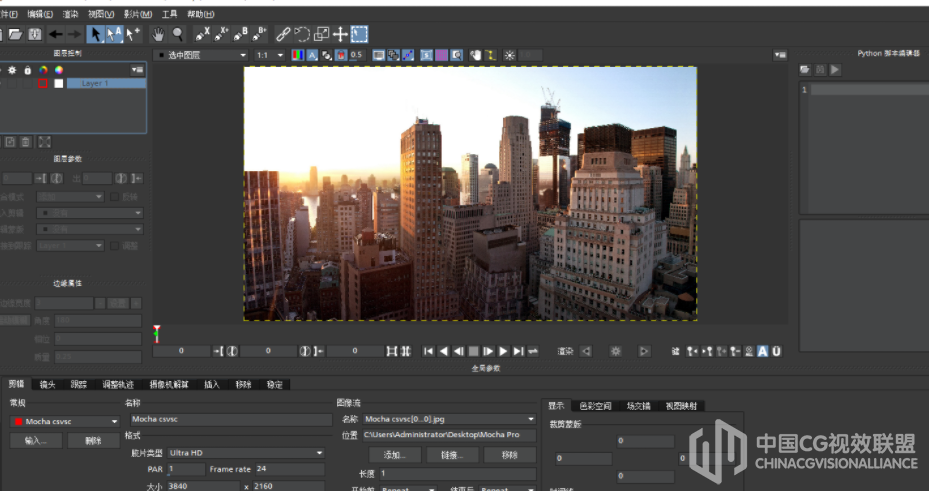
Task: Open the viewer options menu arrow at right
Action: click(x=780, y=55)
